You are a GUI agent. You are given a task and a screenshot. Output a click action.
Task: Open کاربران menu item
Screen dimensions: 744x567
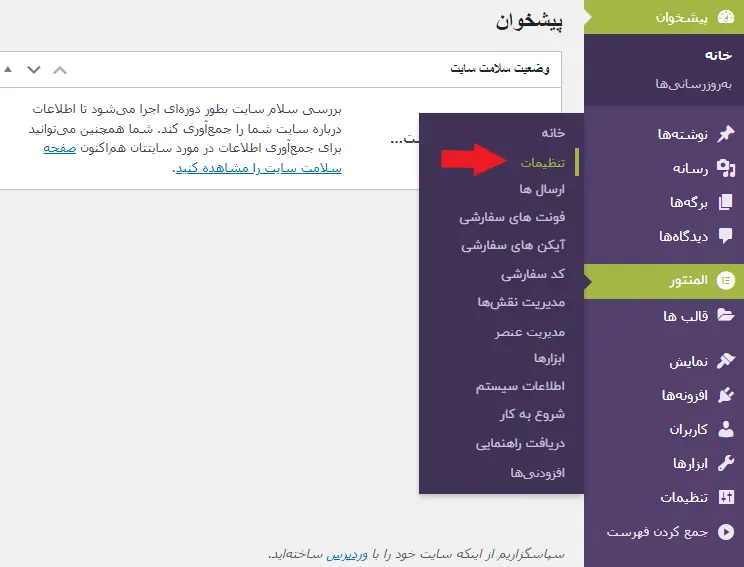click(x=664, y=429)
